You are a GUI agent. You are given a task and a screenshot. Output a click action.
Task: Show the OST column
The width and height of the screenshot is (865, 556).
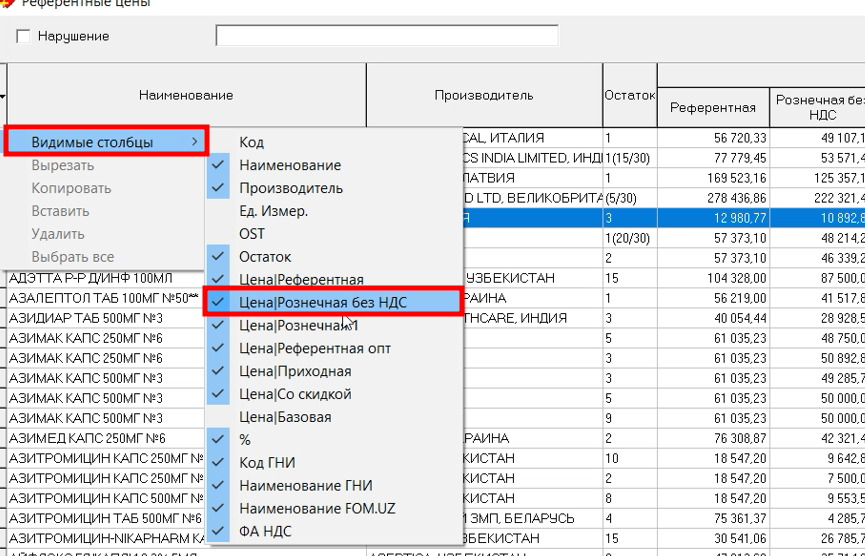click(334, 234)
